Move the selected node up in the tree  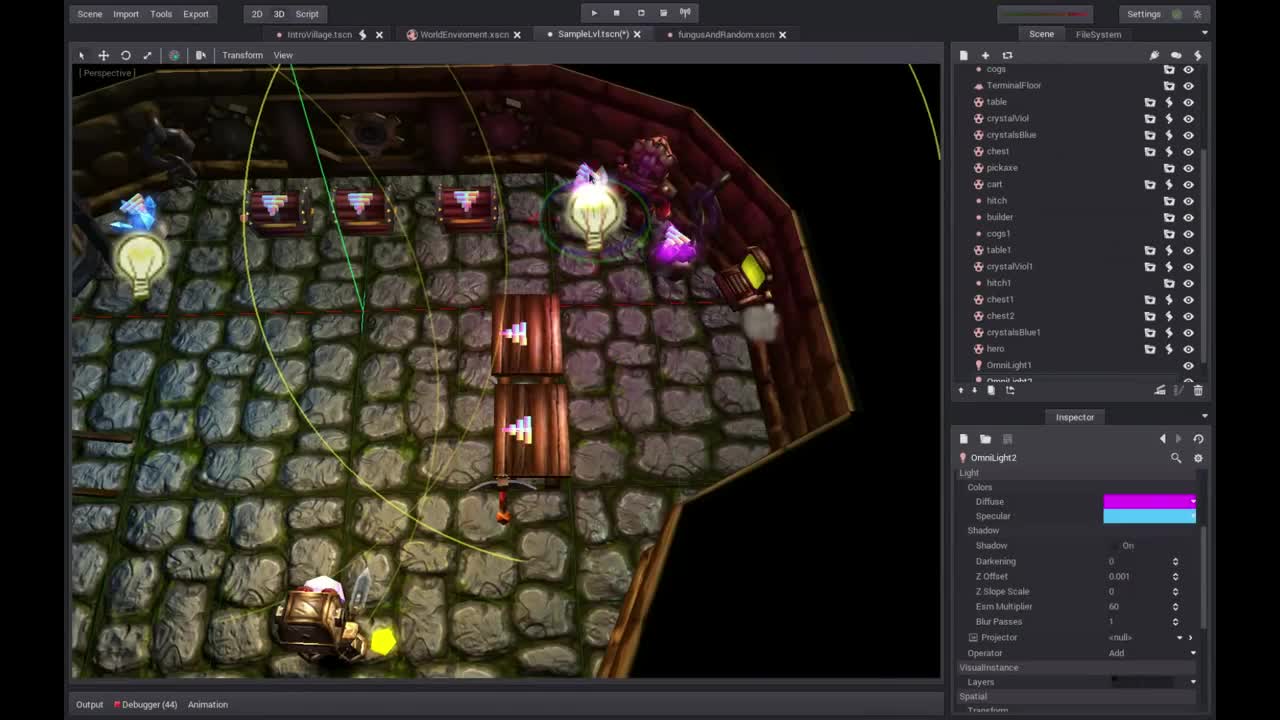click(x=962, y=390)
